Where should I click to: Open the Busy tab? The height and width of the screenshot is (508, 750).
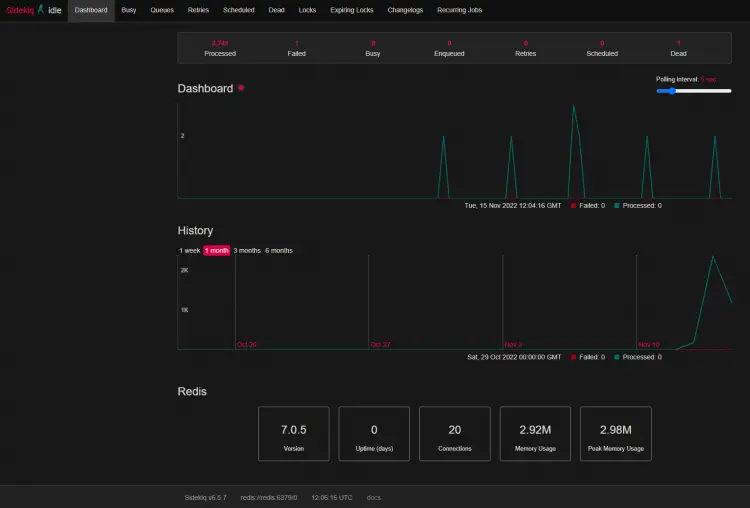click(129, 10)
